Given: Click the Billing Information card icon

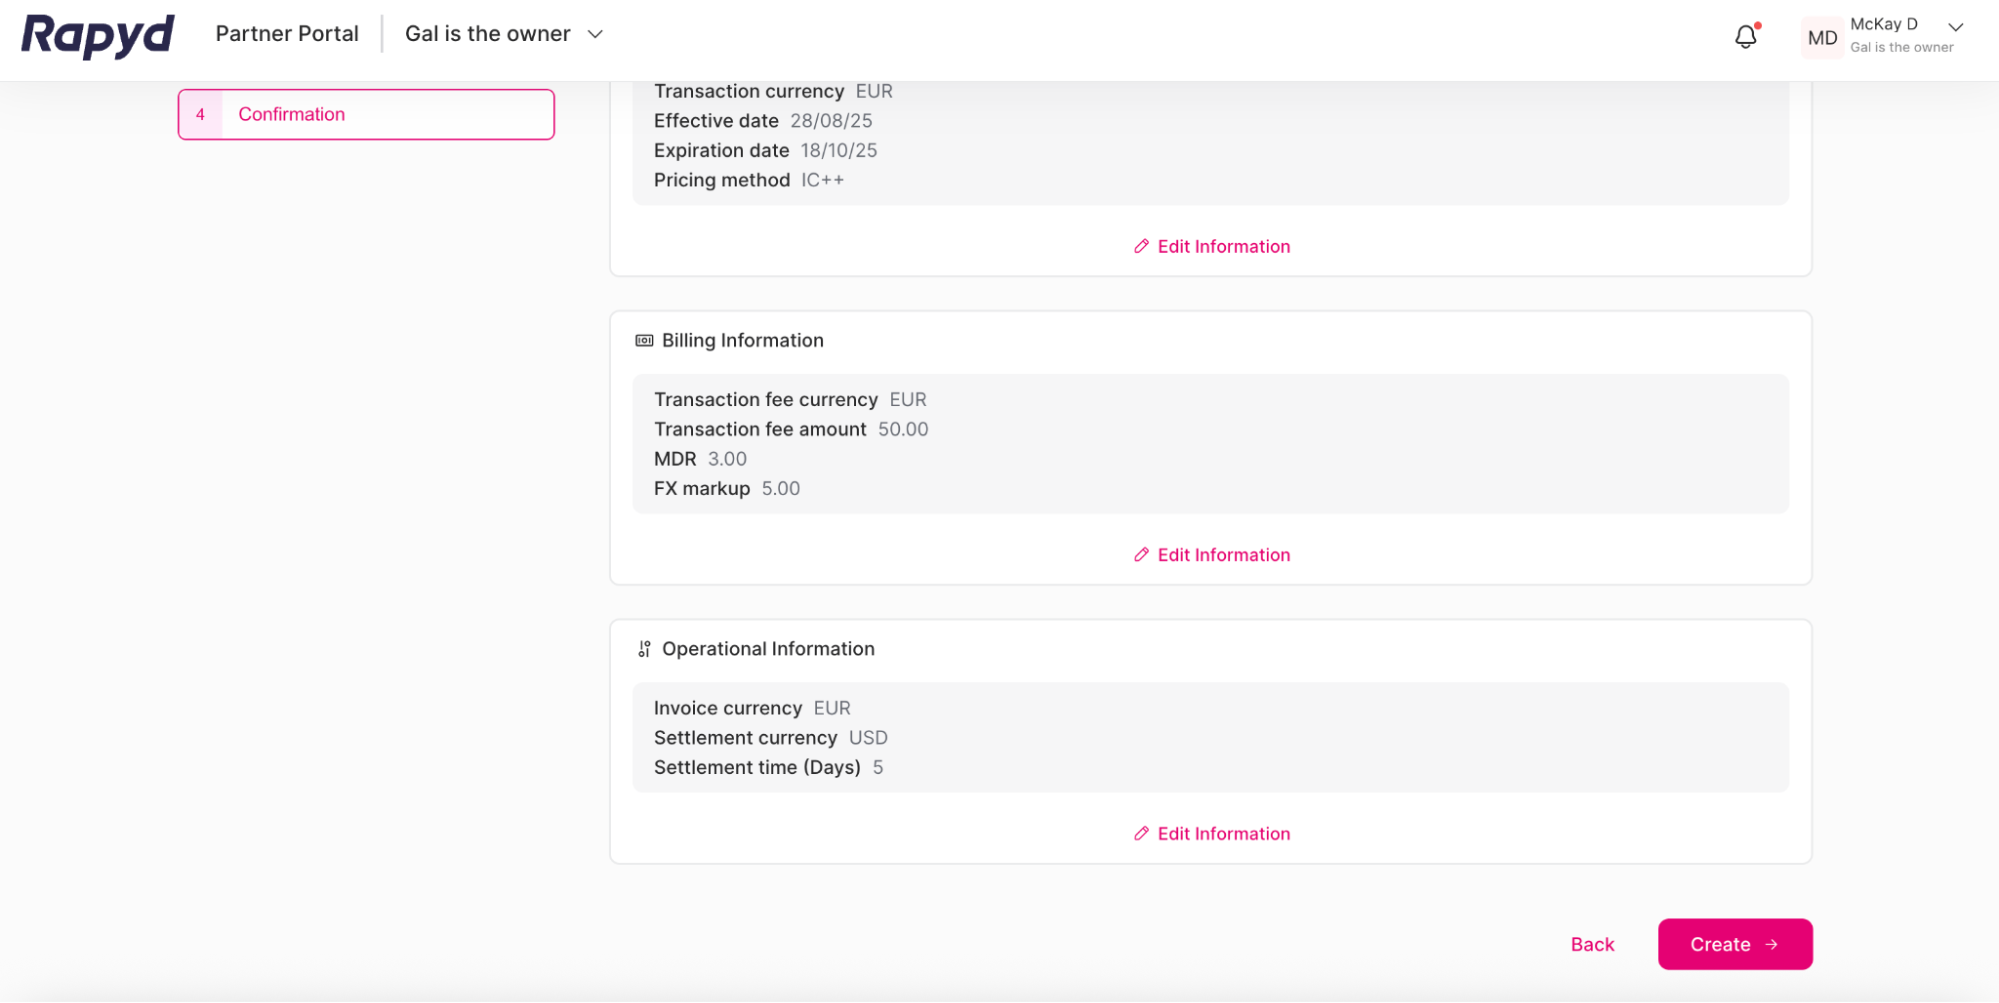Looking at the screenshot, I should [643, 340].
